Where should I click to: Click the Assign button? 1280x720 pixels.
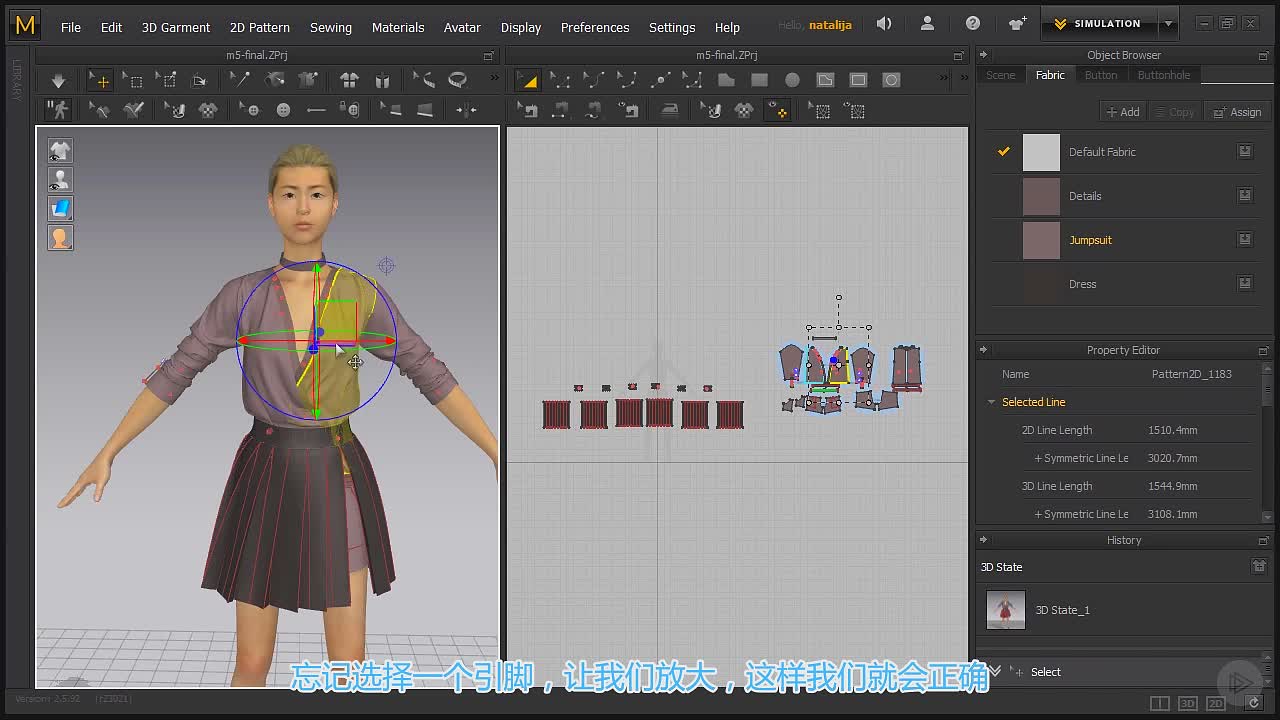click(1237, 112)
